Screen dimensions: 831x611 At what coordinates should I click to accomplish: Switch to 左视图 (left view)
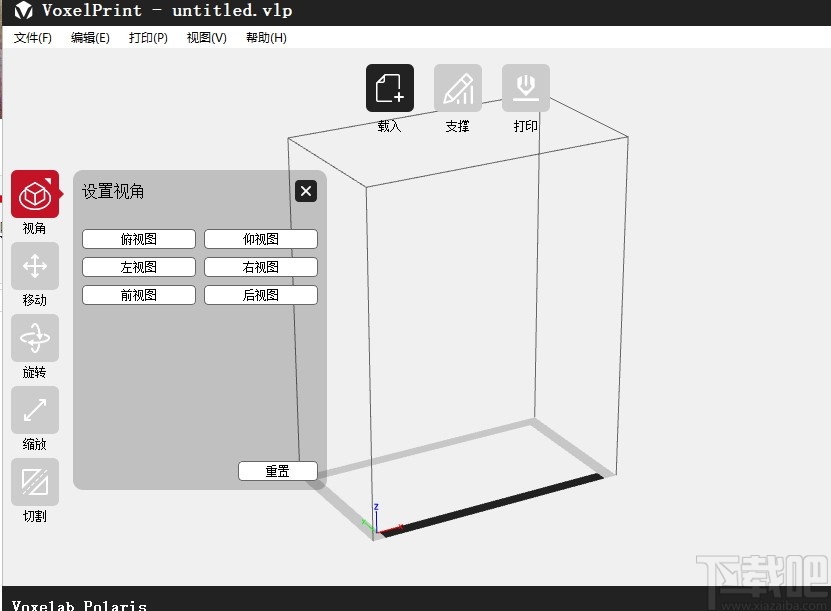138,266
